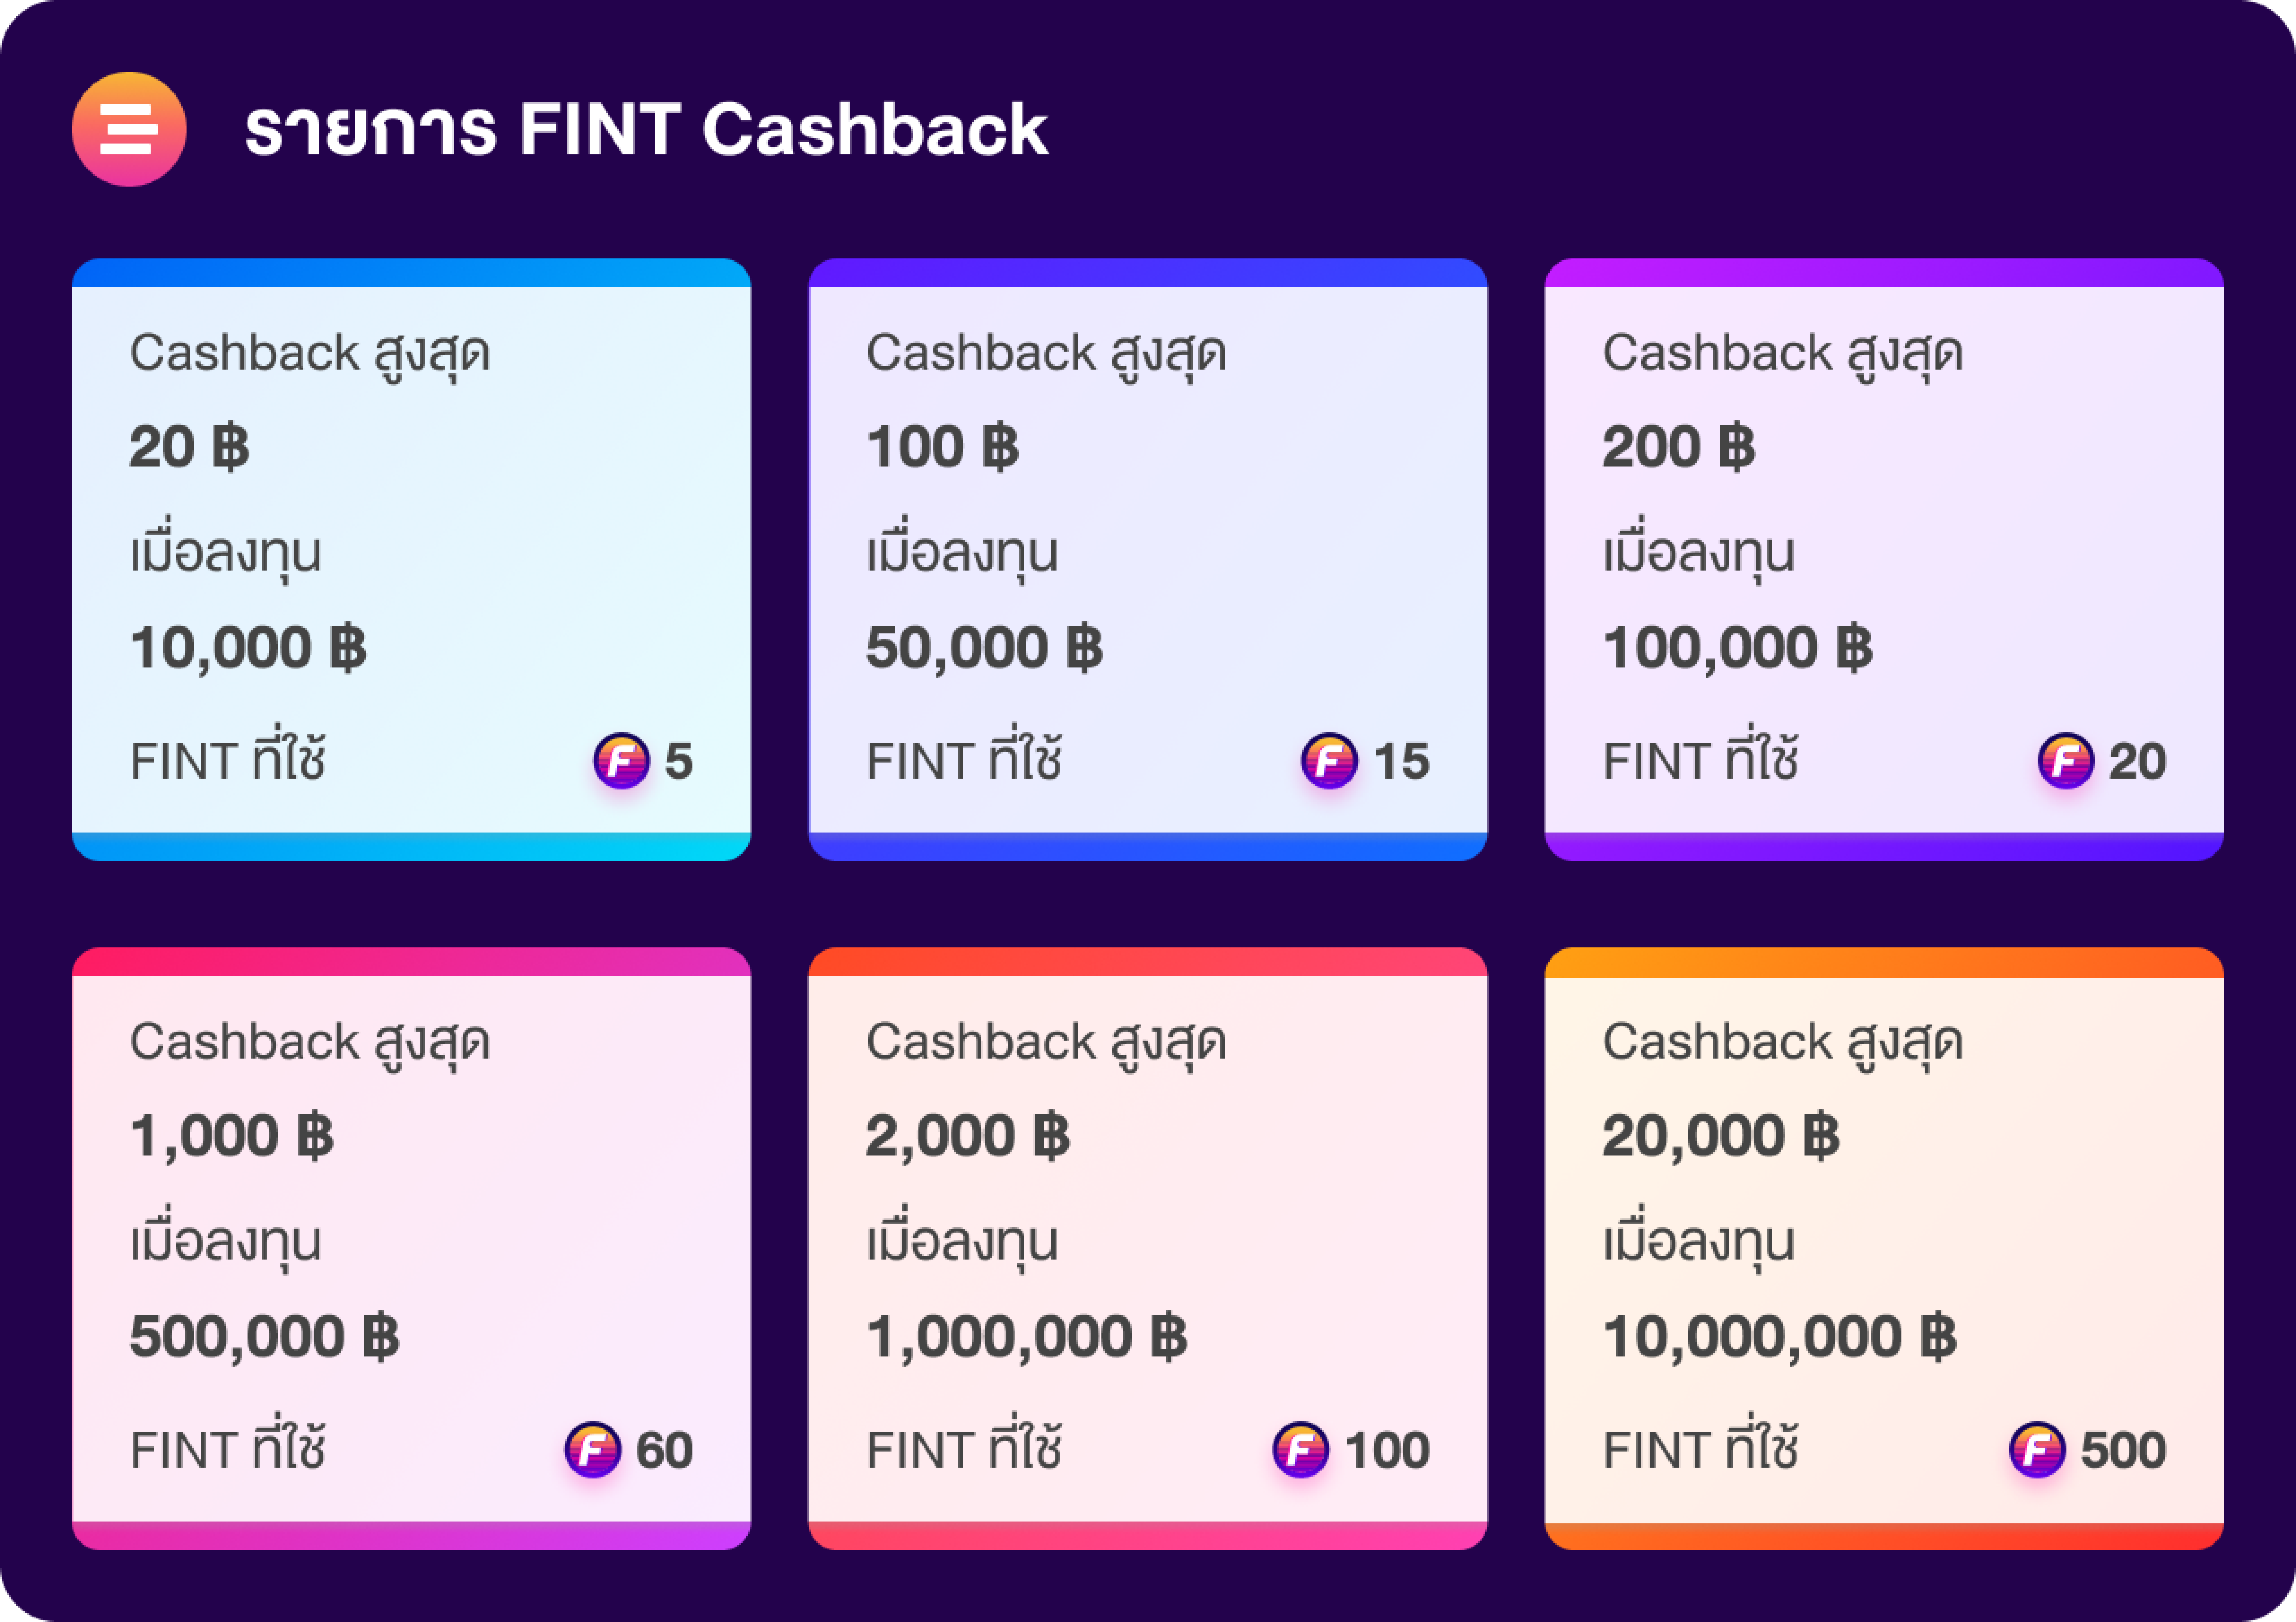Click the 100,000 ฿ investment amount

(x=1737, y=648)
